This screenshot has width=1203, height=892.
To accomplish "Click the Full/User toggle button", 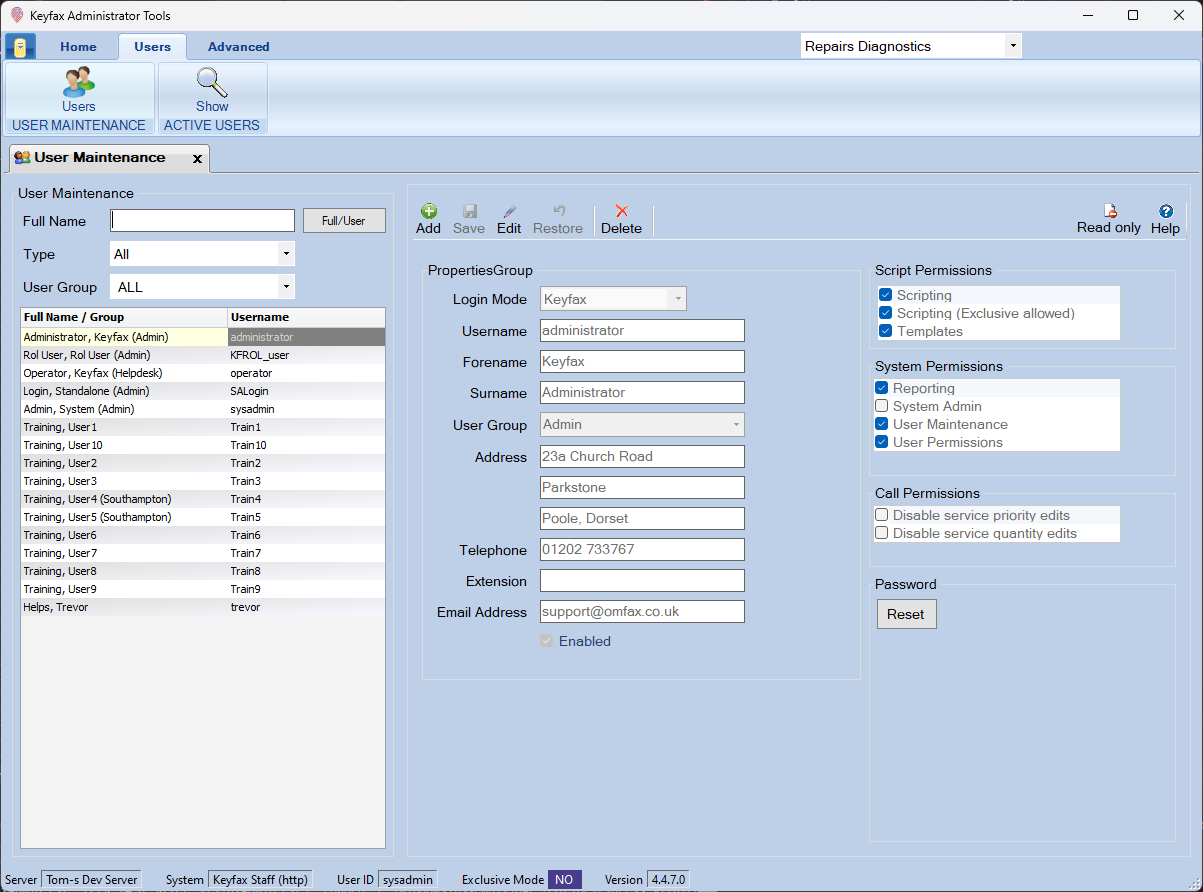I will tap(344, 221).
